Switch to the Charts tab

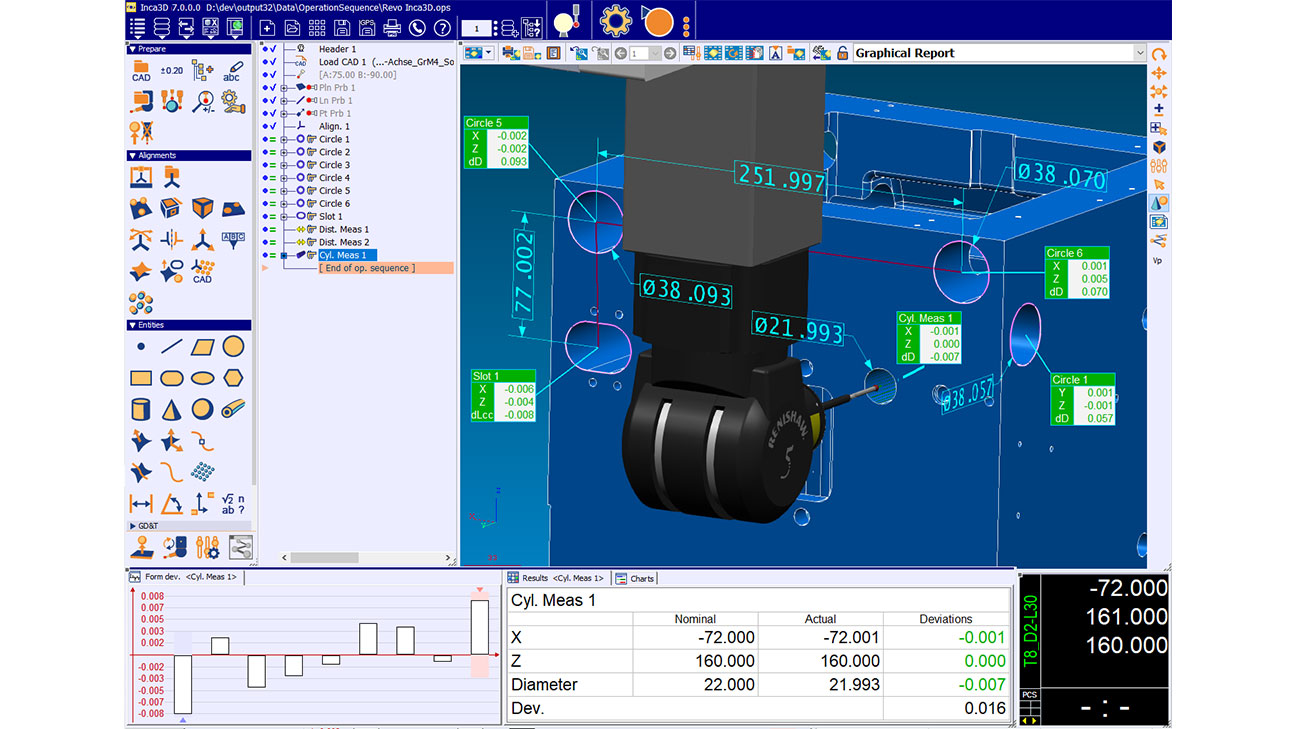tap(635, 578)
